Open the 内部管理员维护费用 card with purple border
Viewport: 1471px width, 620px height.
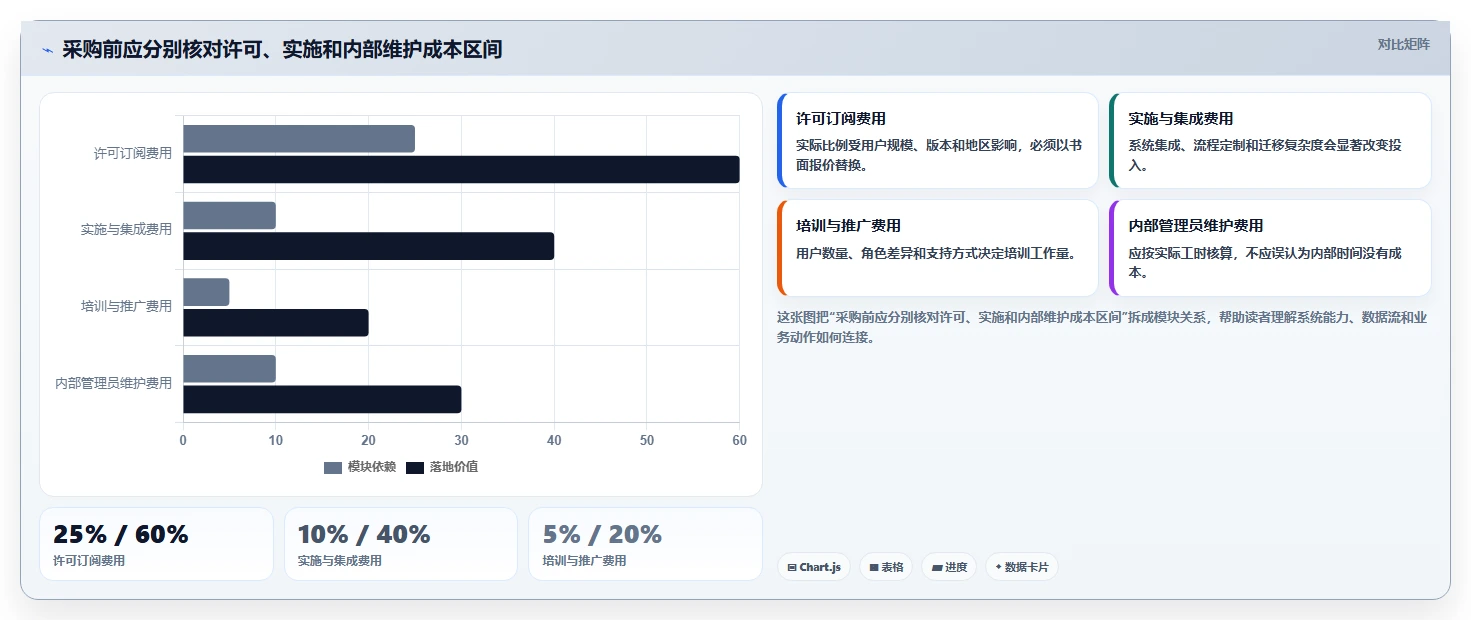pos(1270,248)
